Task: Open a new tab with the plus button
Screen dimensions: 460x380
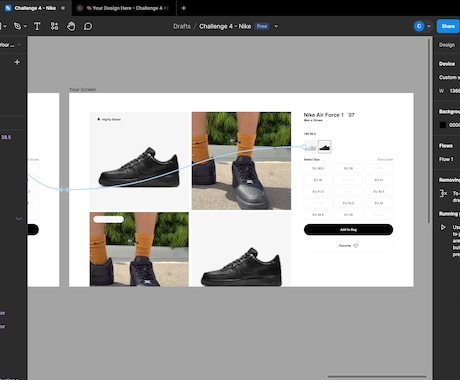Action: point(184,8)
